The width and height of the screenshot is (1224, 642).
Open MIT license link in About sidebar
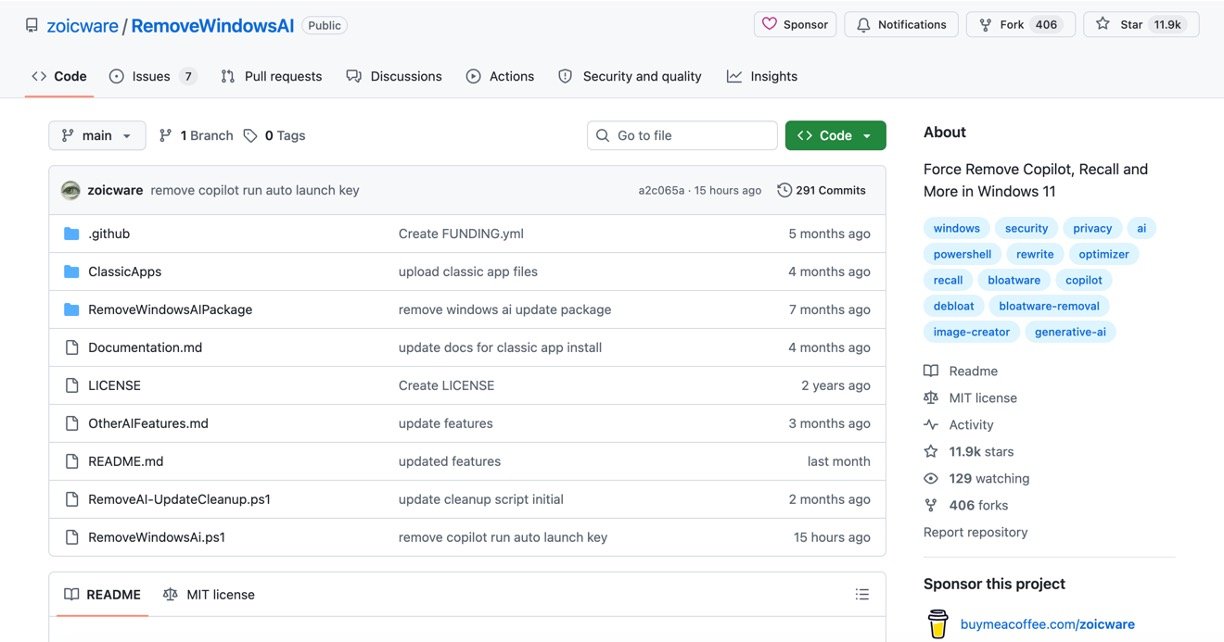click(x=970, y=398)
